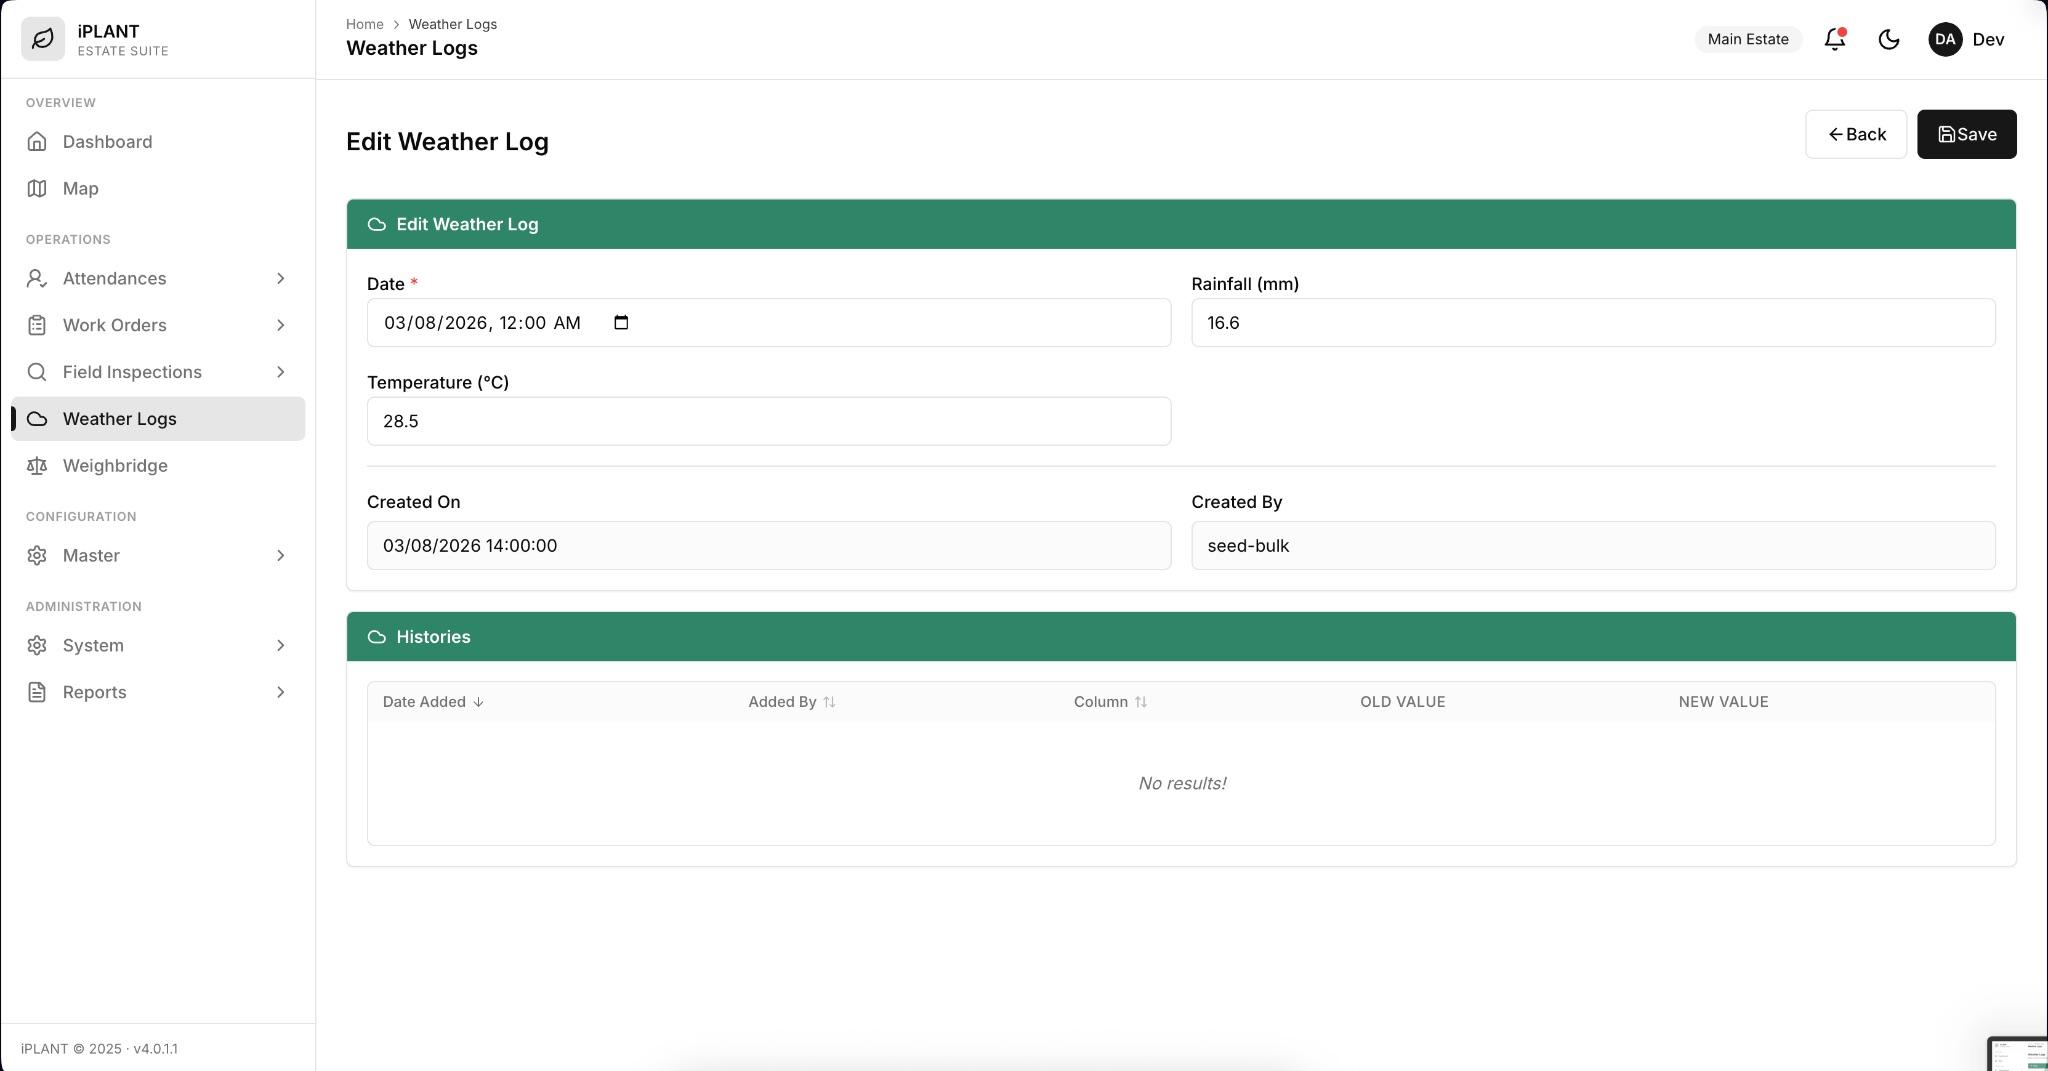Expand the Reports chevron
2048x1071 pixels.
[x=281, y=692]
